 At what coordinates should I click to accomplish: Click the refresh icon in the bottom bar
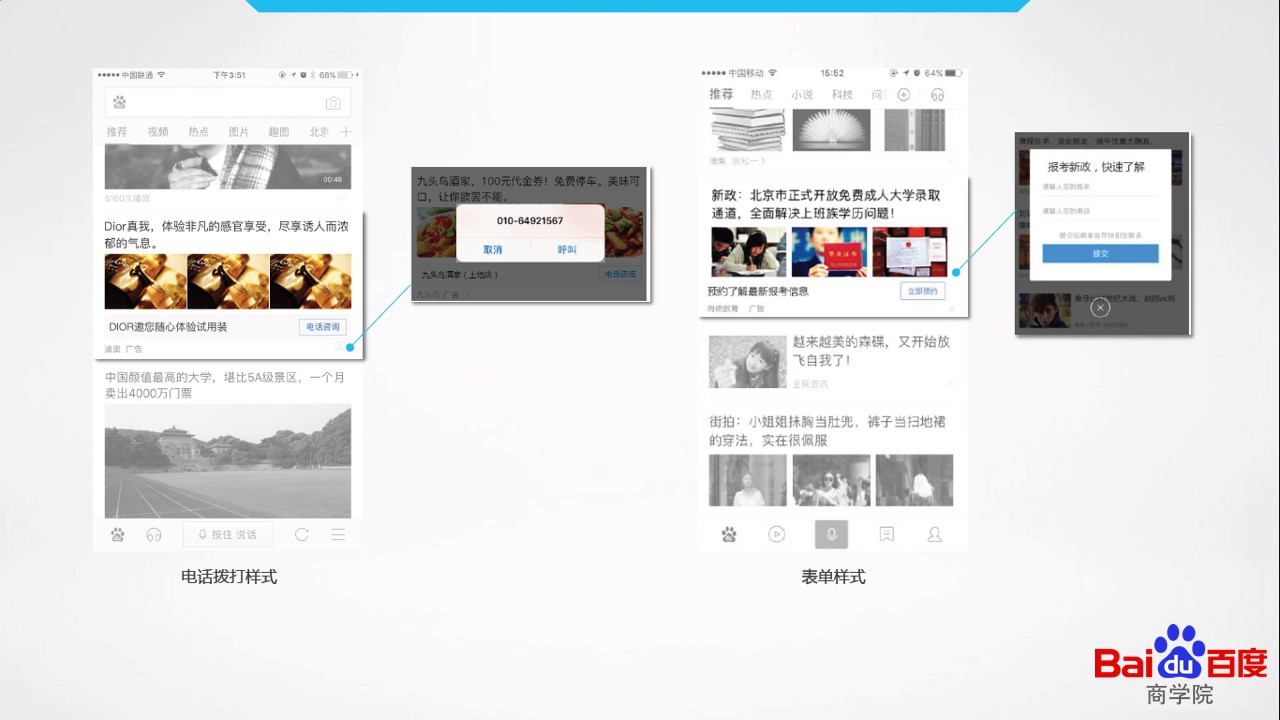point(302,535)
